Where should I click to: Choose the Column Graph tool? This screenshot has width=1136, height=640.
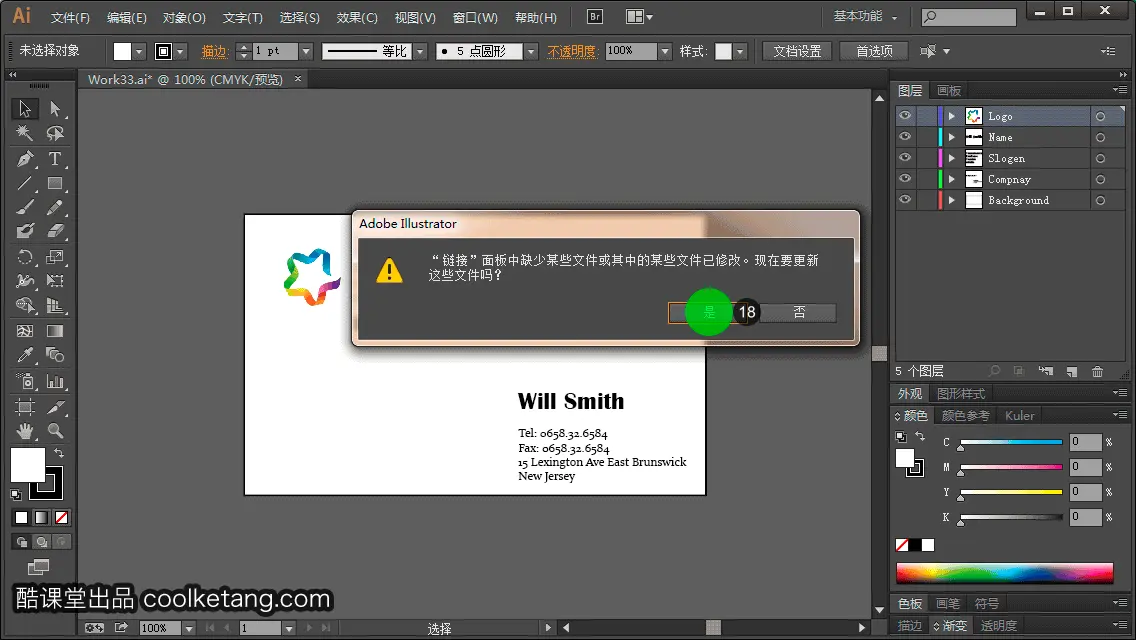pyautogui.click(x=55, y=381)
